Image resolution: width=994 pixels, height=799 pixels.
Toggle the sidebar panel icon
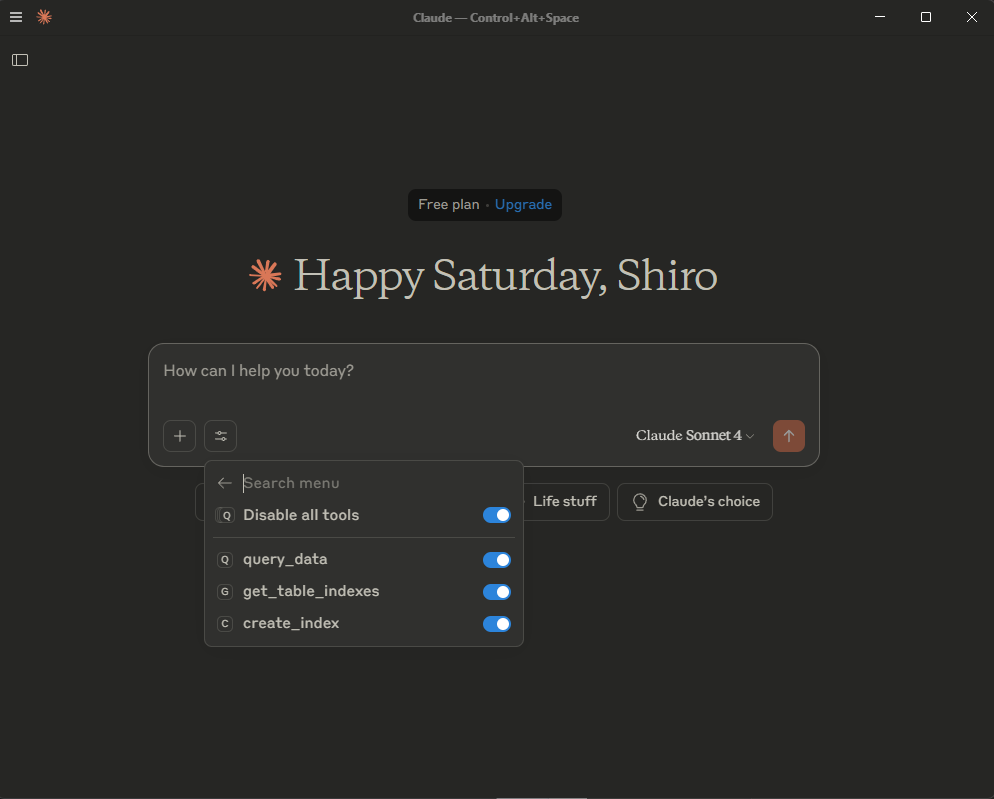[x=20, y=60]
